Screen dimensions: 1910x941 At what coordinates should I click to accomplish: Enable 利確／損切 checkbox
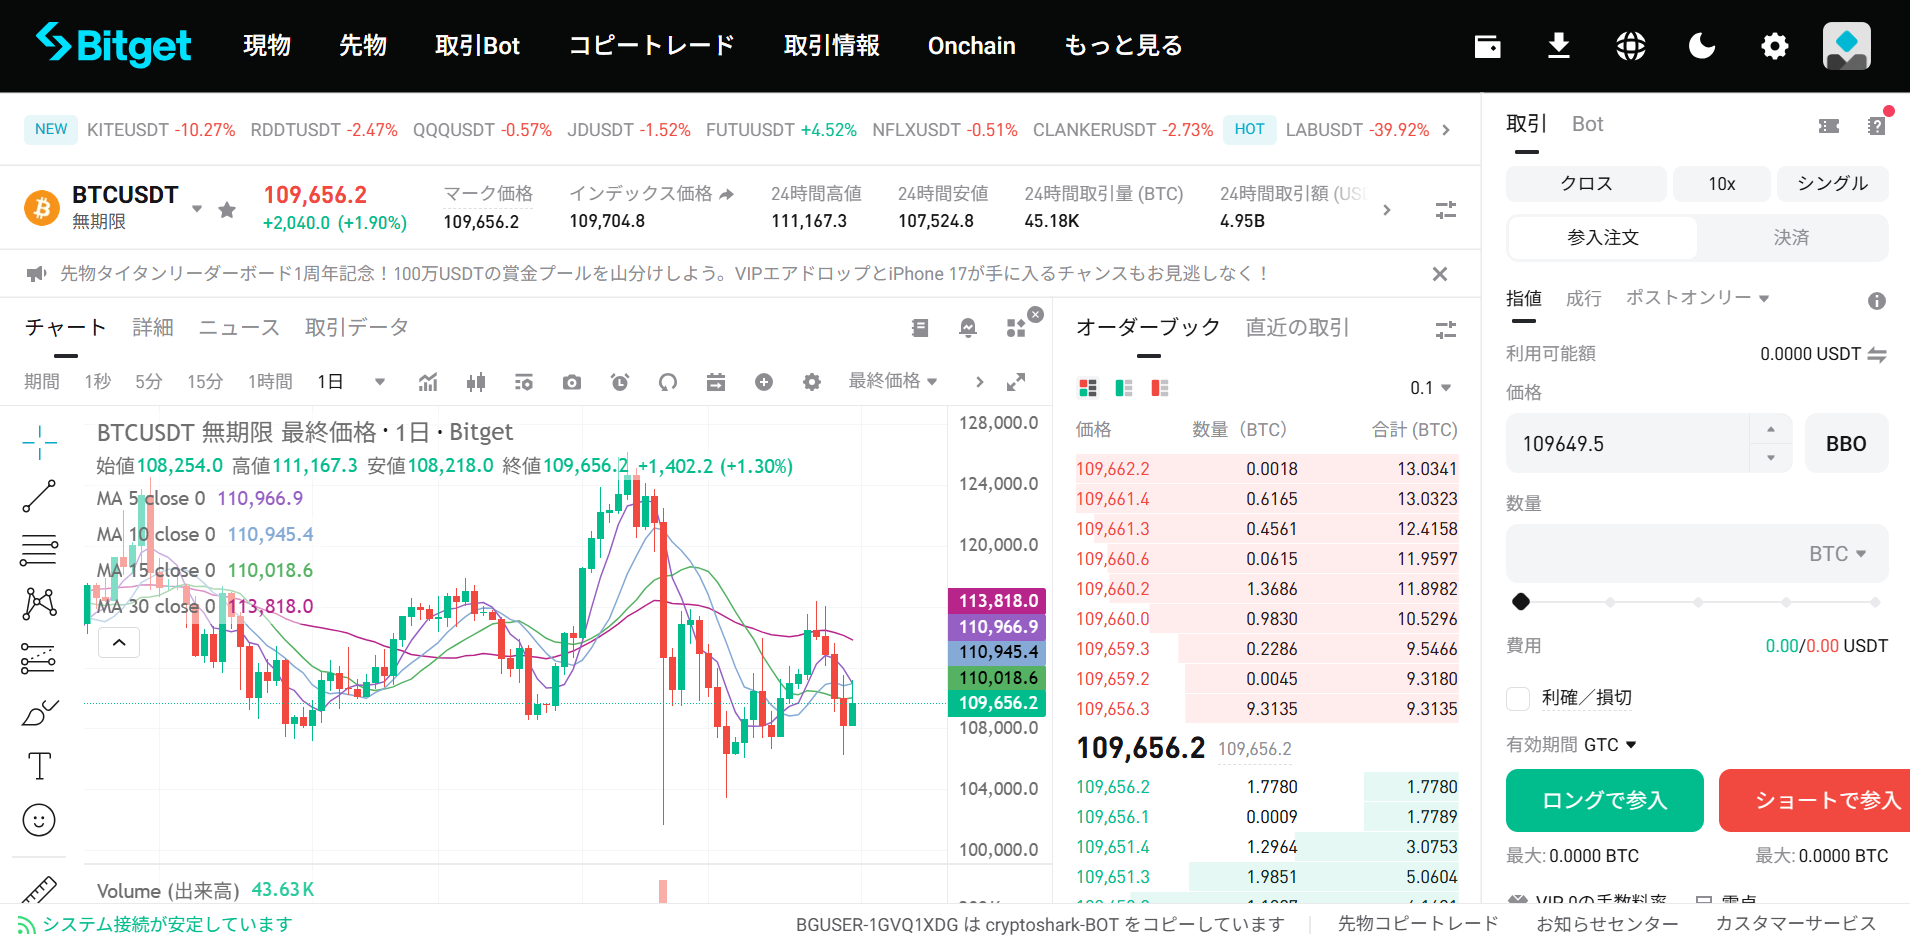[1518, 698]
